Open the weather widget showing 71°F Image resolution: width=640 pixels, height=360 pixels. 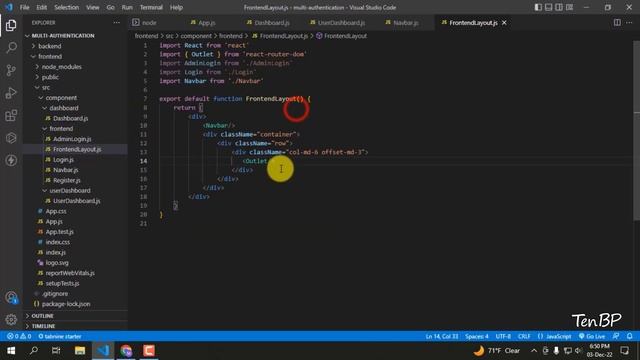(497, 351)
